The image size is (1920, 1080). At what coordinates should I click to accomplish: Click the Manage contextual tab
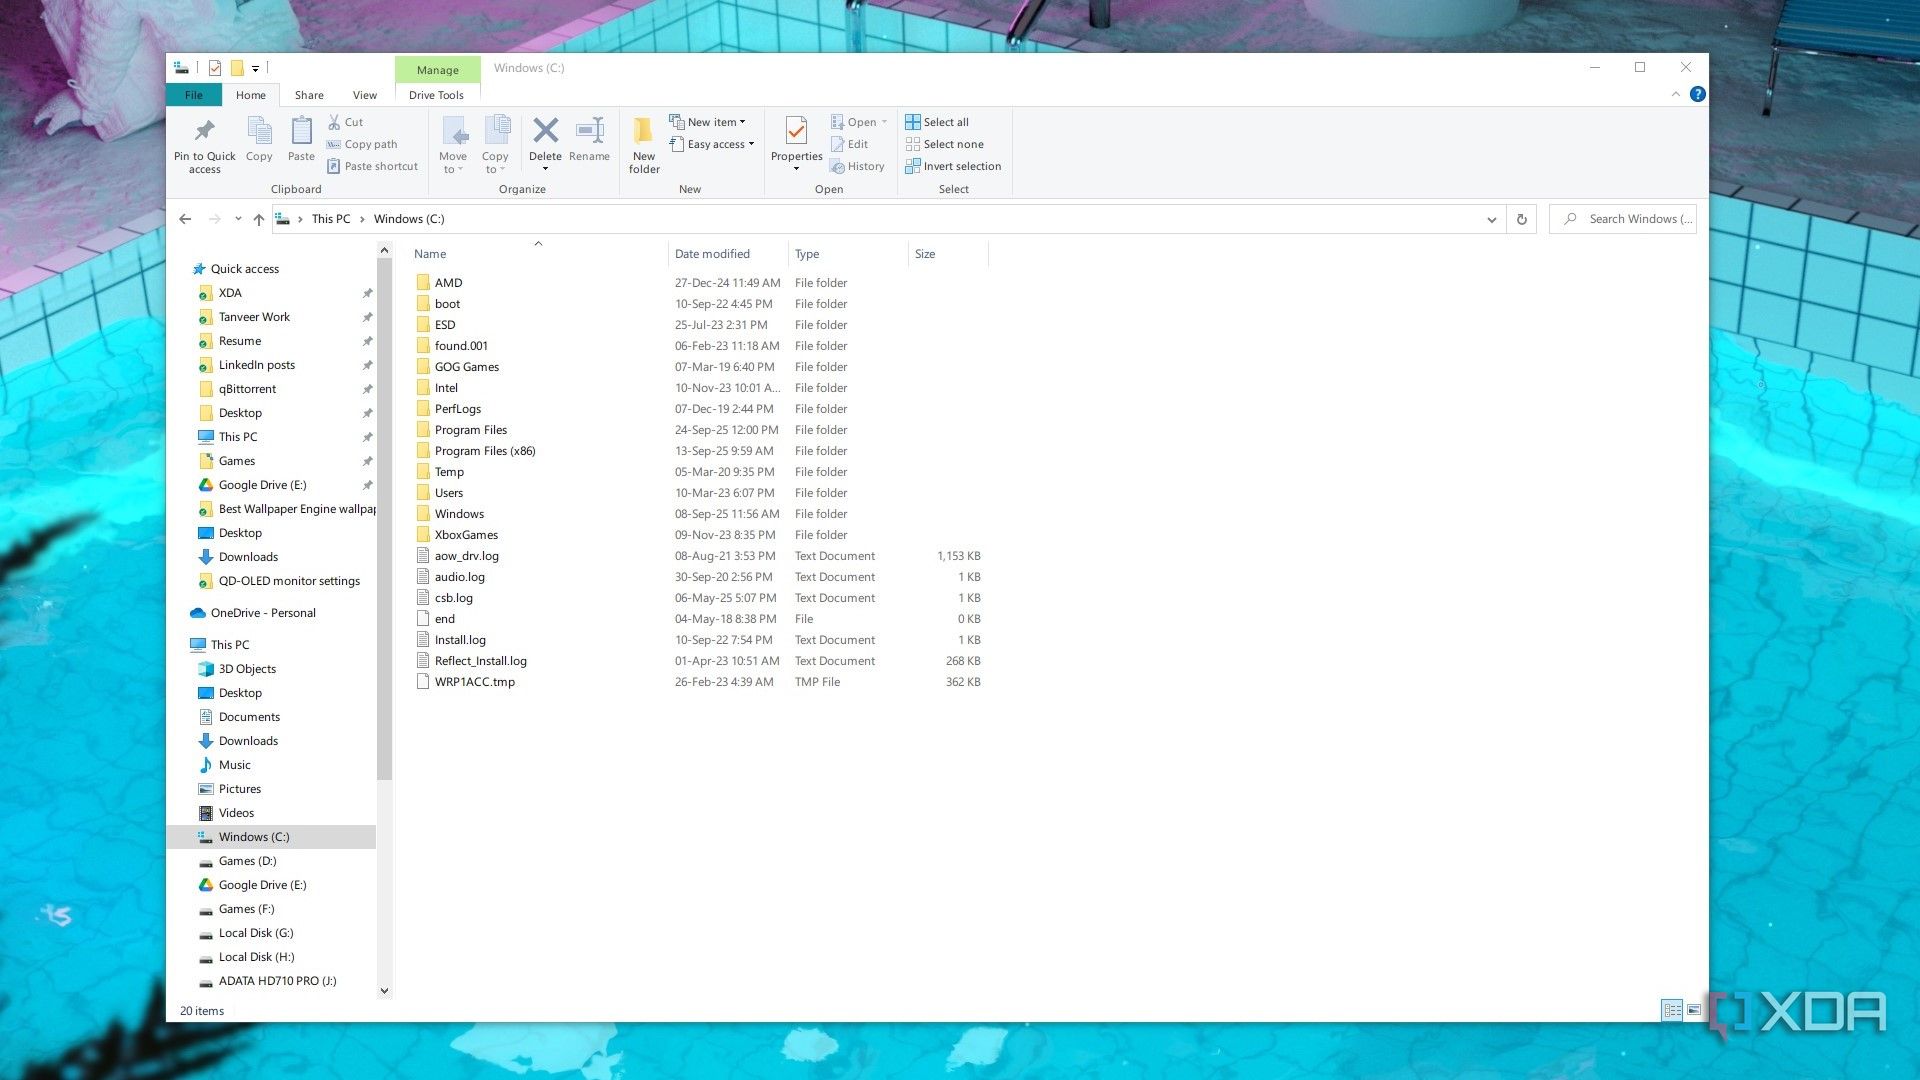tap(437, 70)
